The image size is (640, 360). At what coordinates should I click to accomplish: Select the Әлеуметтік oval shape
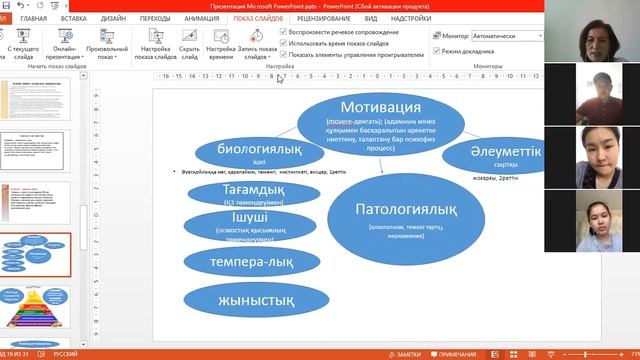(493, 155)
